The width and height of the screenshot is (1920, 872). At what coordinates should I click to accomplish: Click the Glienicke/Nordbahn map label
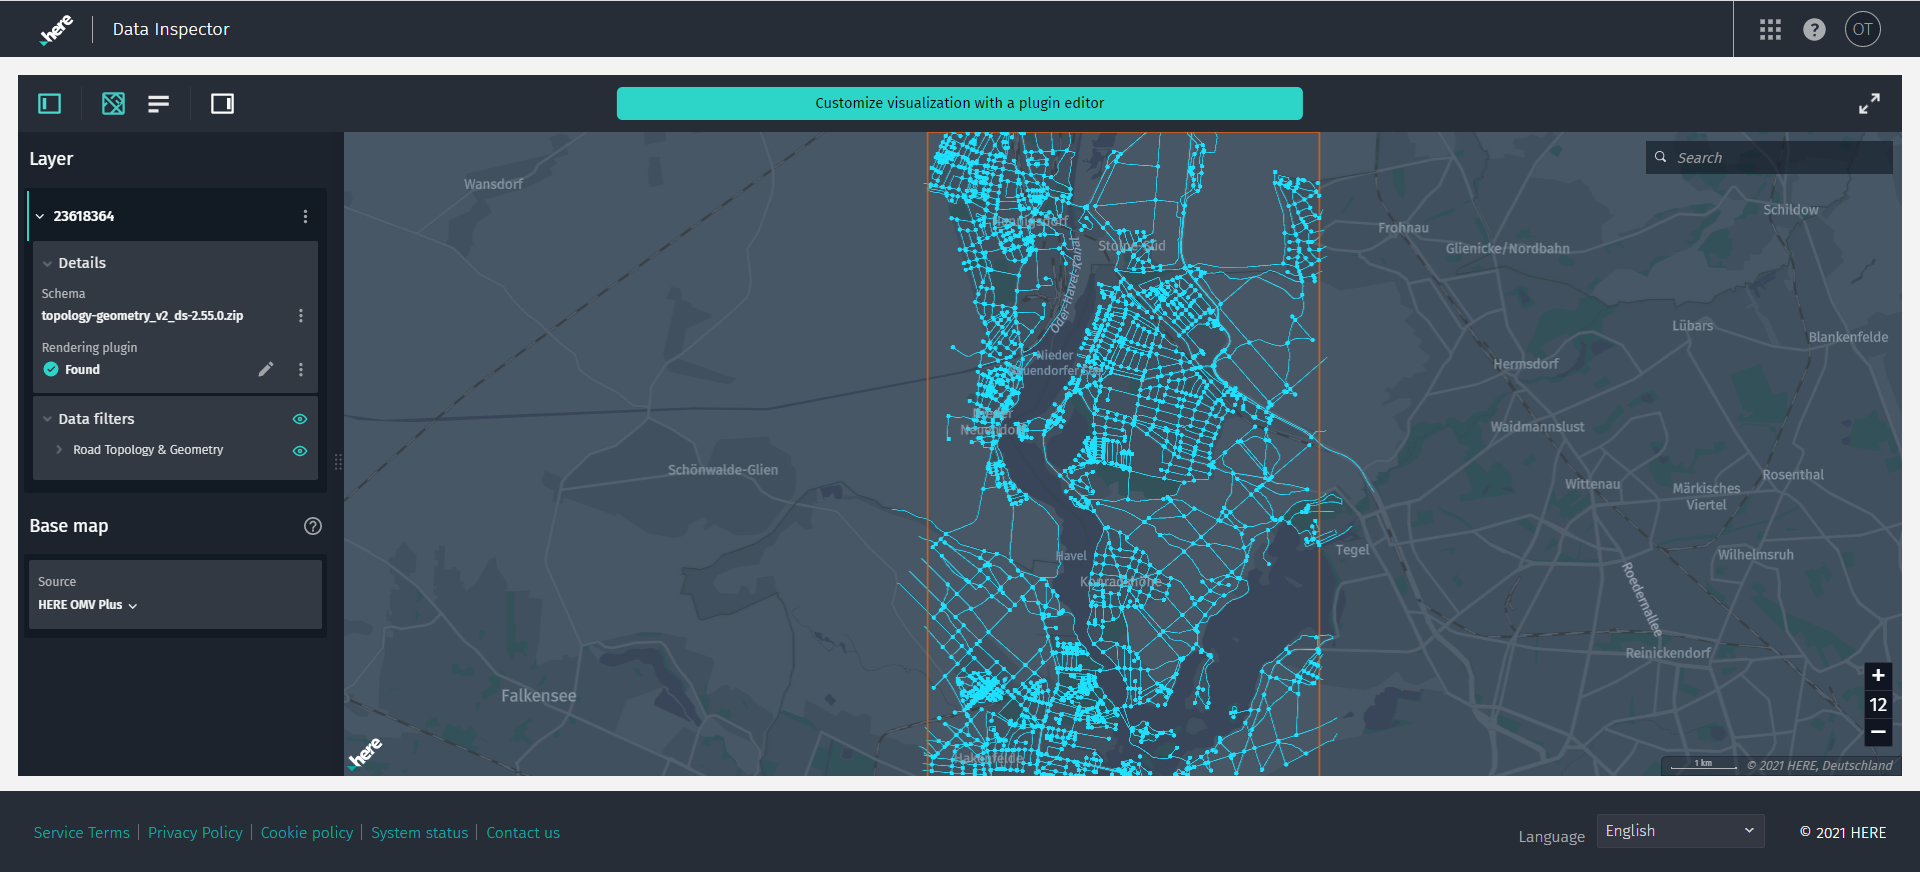point(1507,249)
